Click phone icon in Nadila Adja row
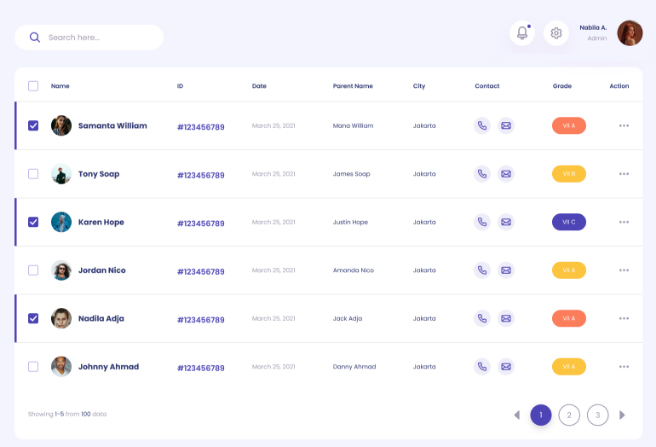656x447 pixels. [x=482, y=318]
